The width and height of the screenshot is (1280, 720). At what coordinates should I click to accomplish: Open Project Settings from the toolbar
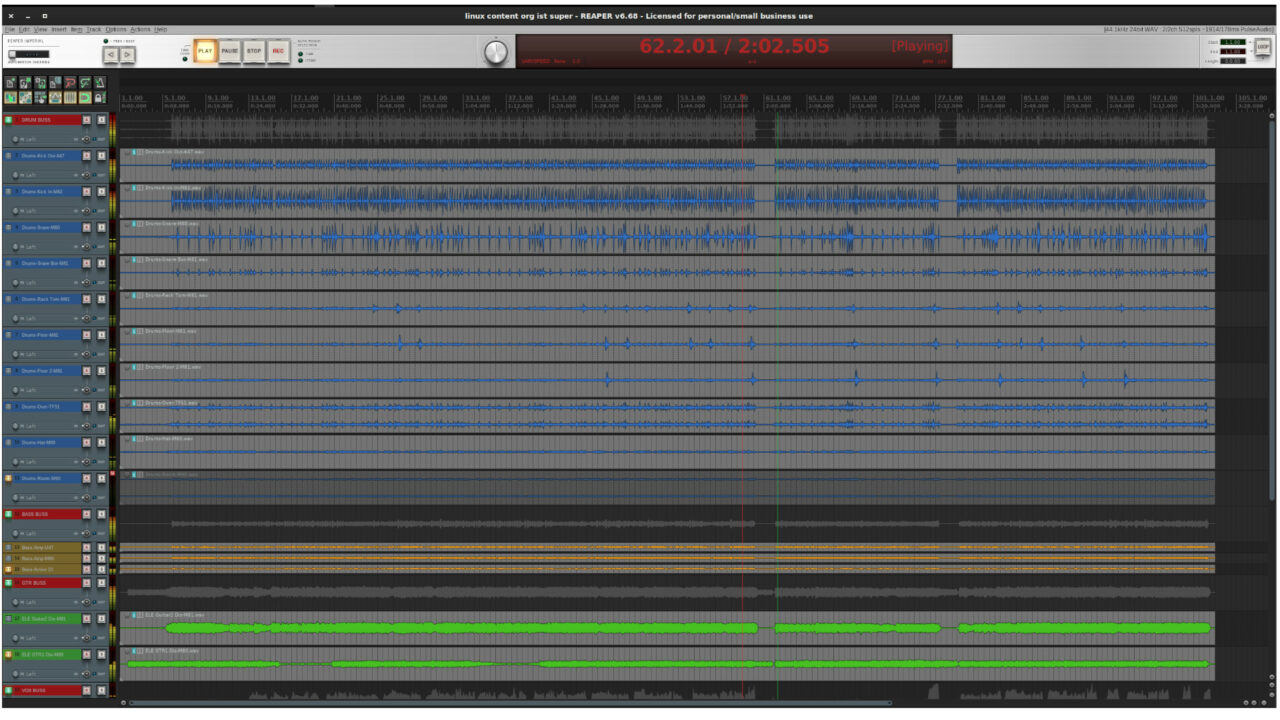click(55, 83)
